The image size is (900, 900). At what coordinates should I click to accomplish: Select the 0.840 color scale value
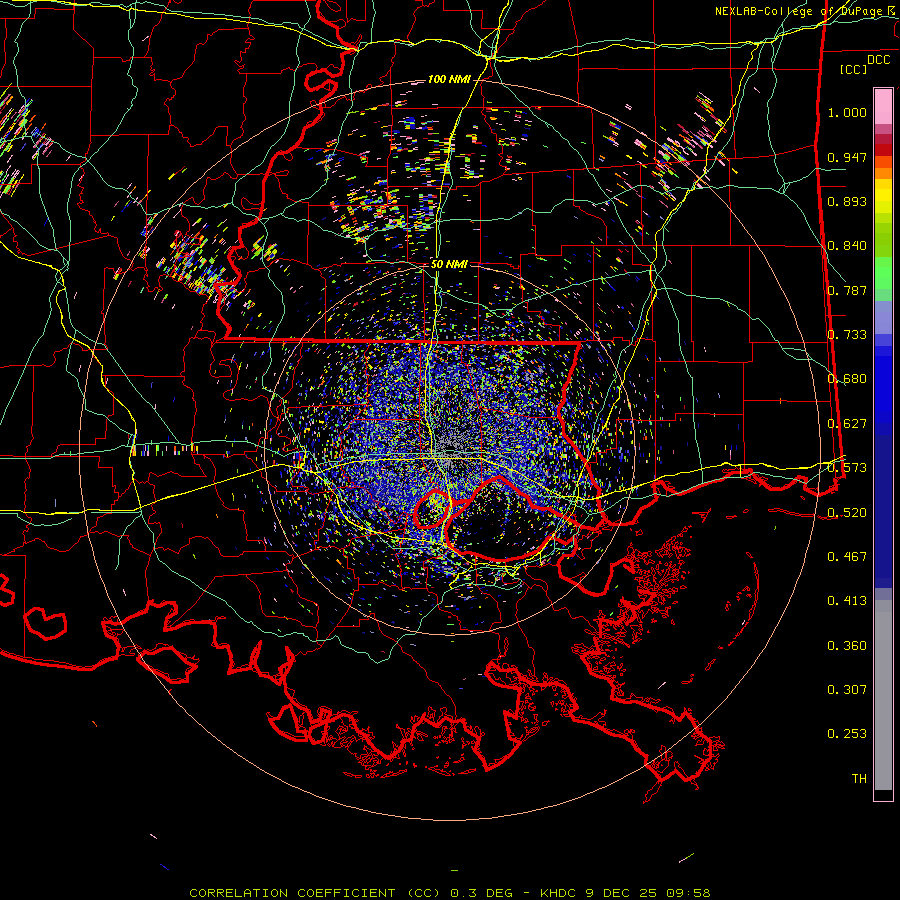click(x=847, y=246)
